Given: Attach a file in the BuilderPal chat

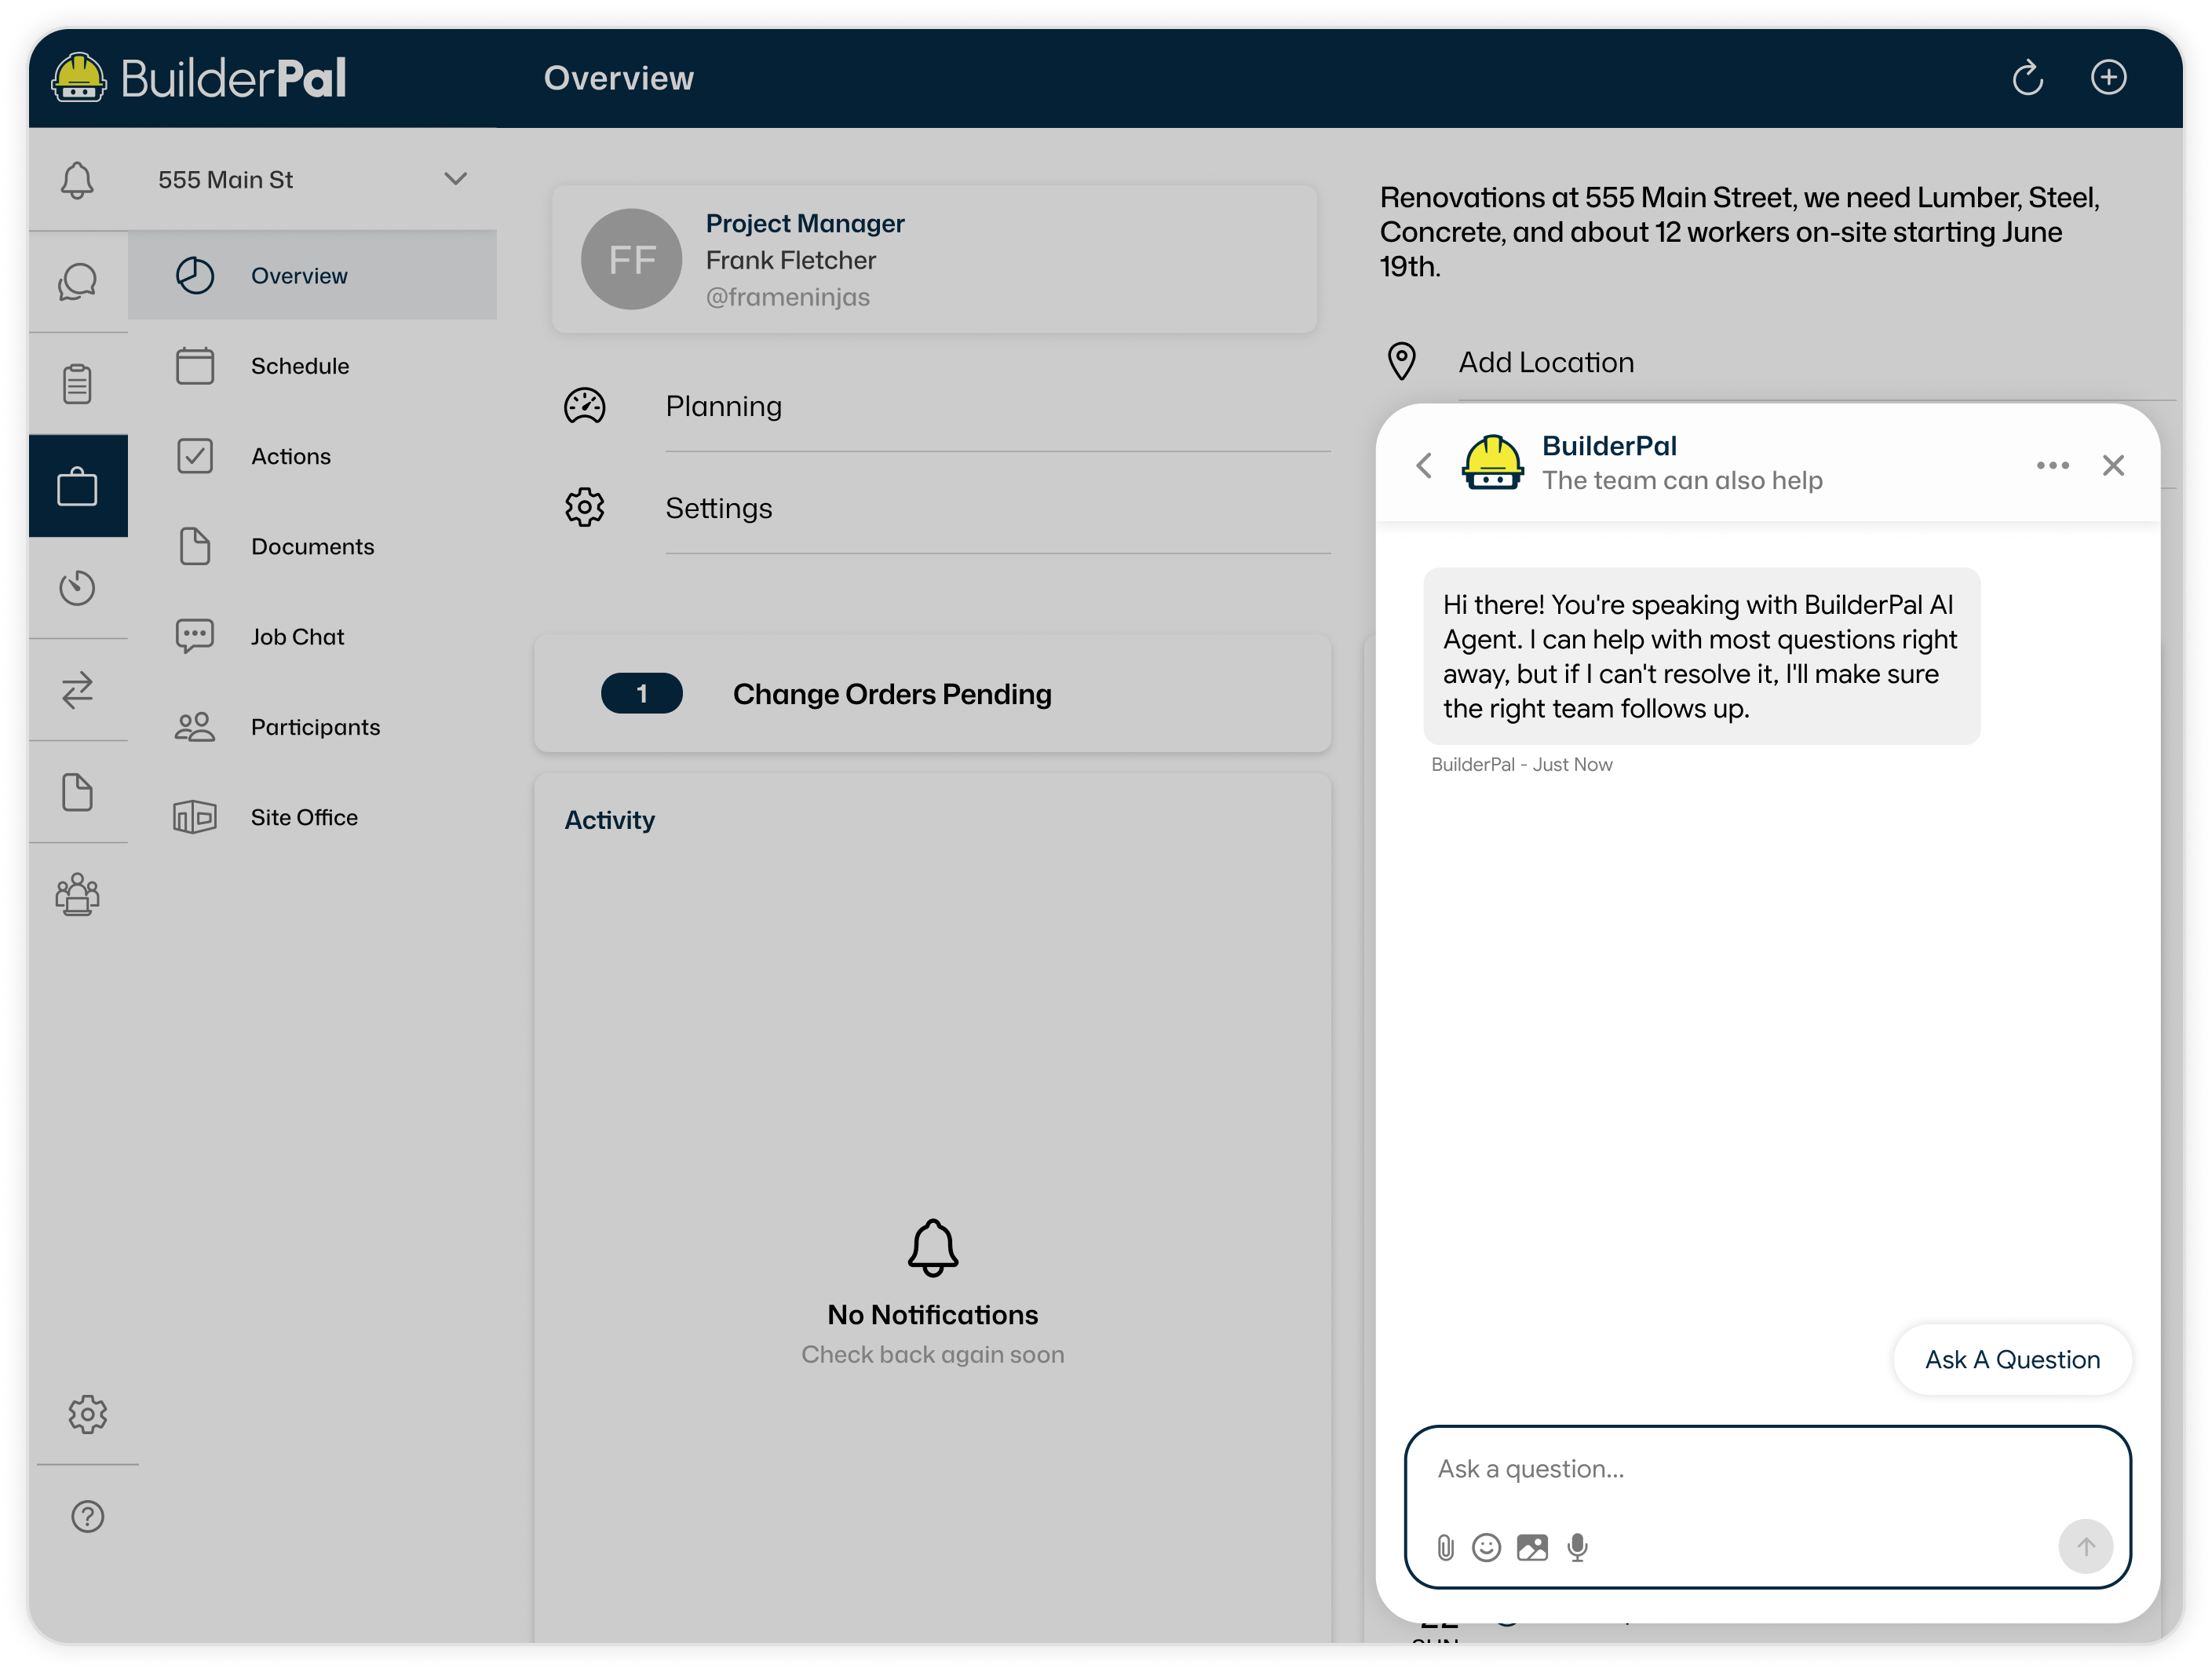Looking at the screenshot, I should click(x=1444, y=1547).
